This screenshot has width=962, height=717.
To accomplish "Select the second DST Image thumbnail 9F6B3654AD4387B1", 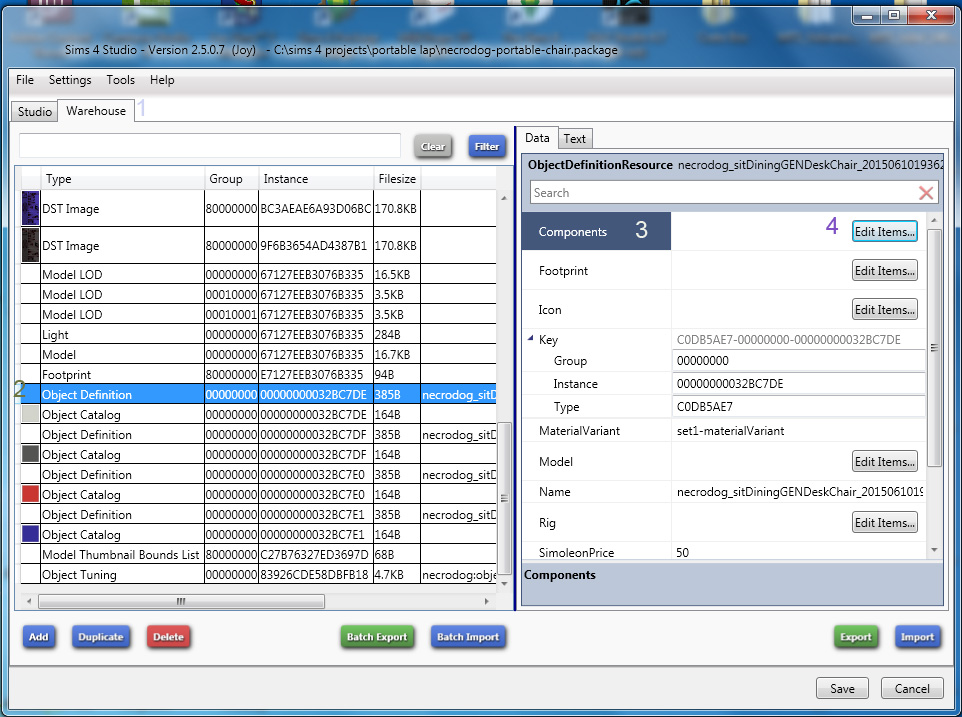I will (x=30, y=245).
